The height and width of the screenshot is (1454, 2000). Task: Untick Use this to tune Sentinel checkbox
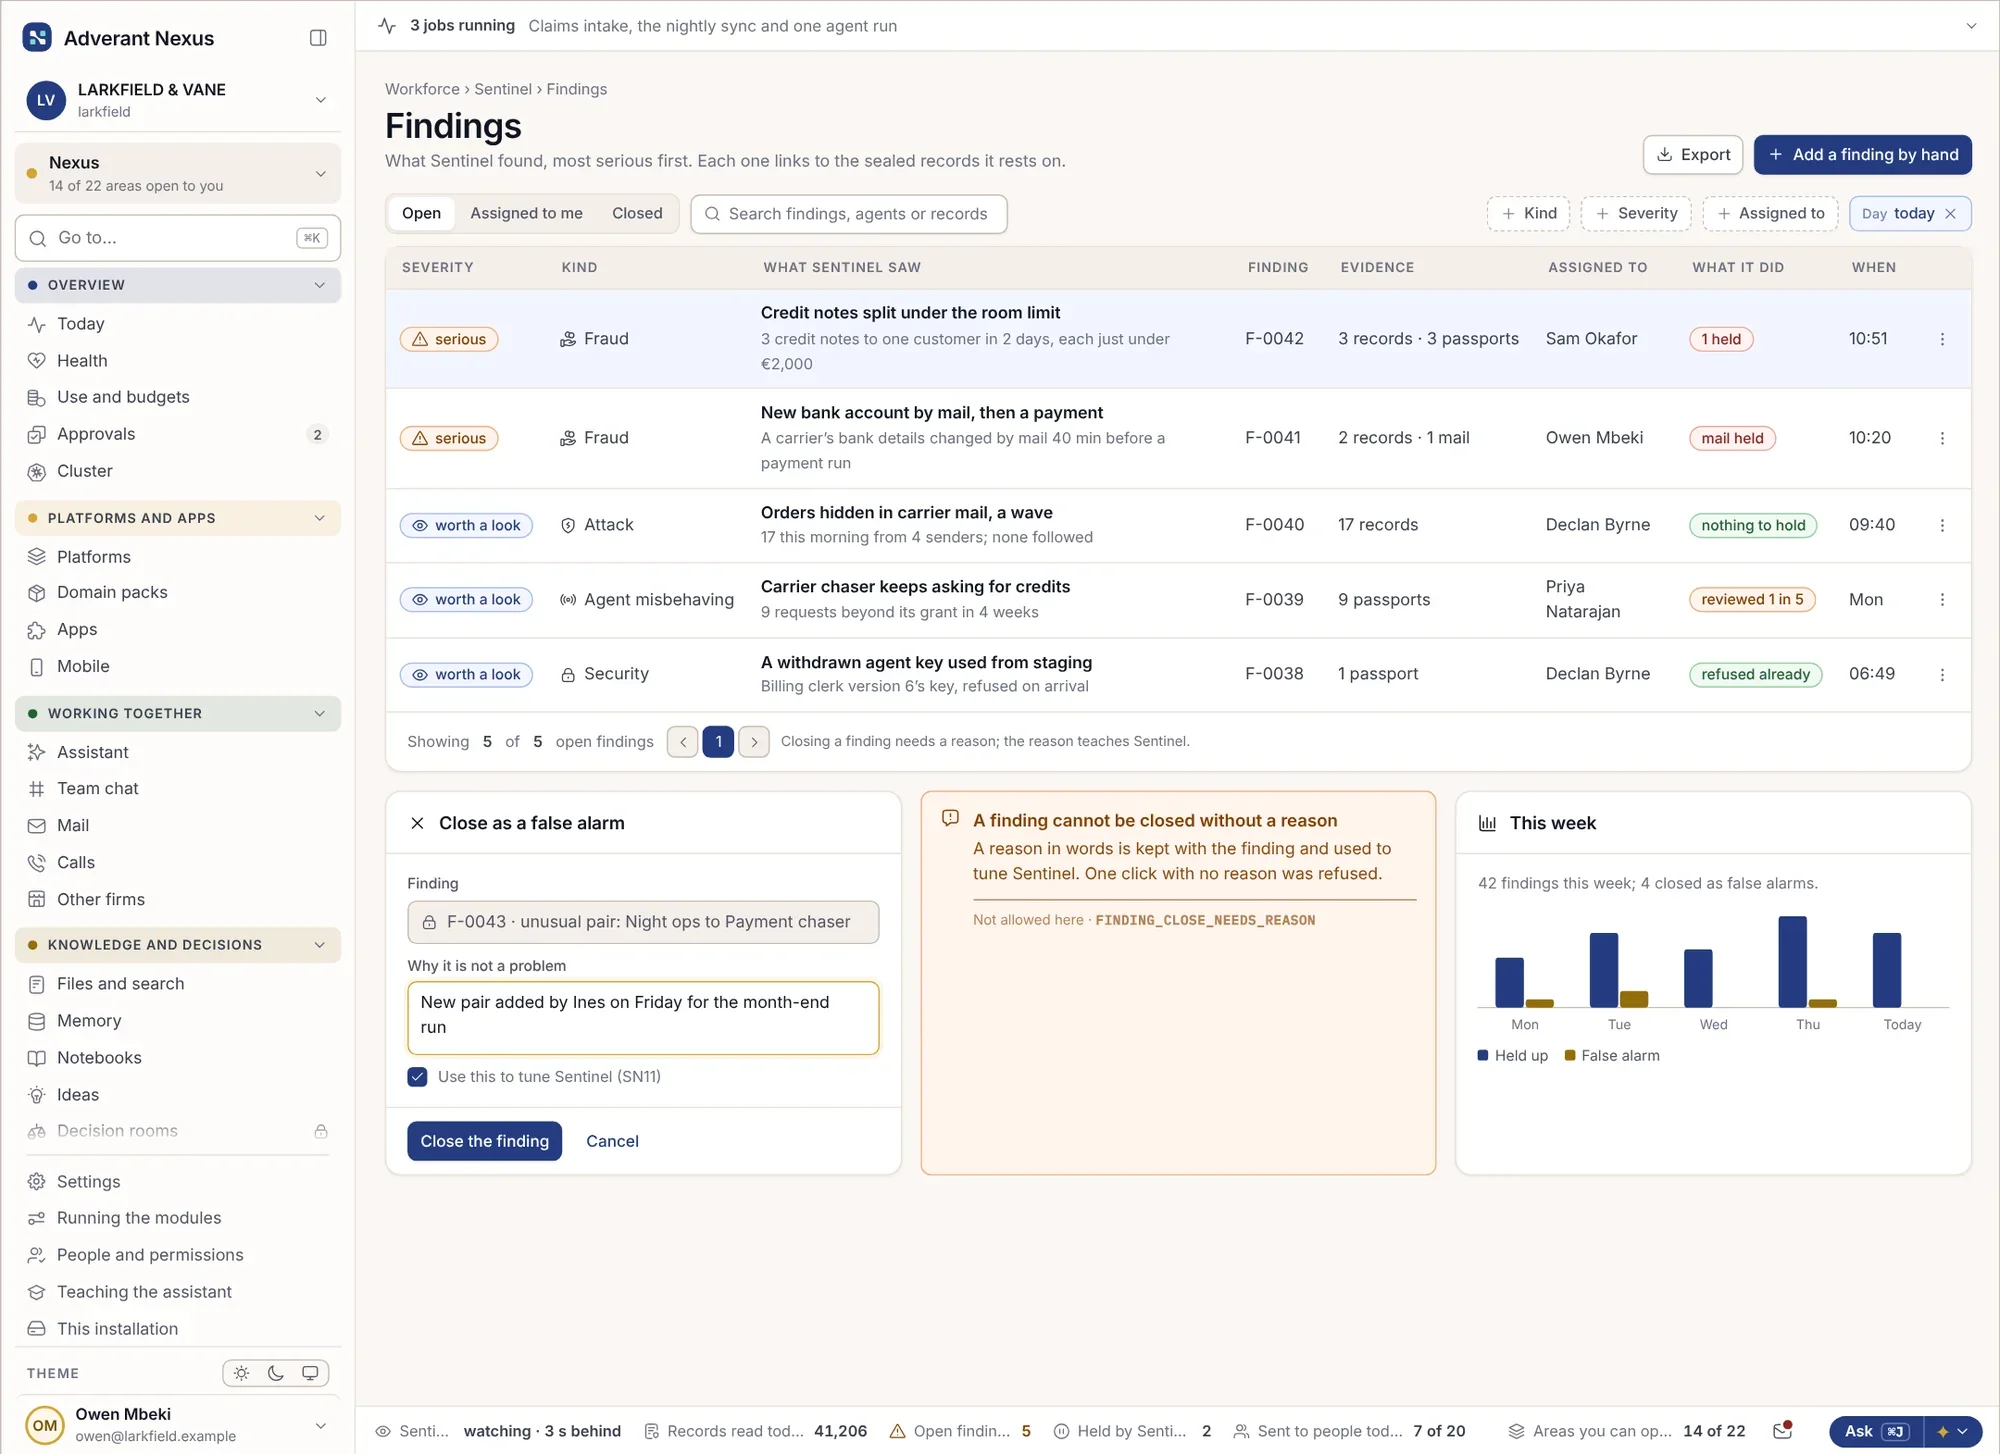pyautogui.click(x=417, y=1077)
